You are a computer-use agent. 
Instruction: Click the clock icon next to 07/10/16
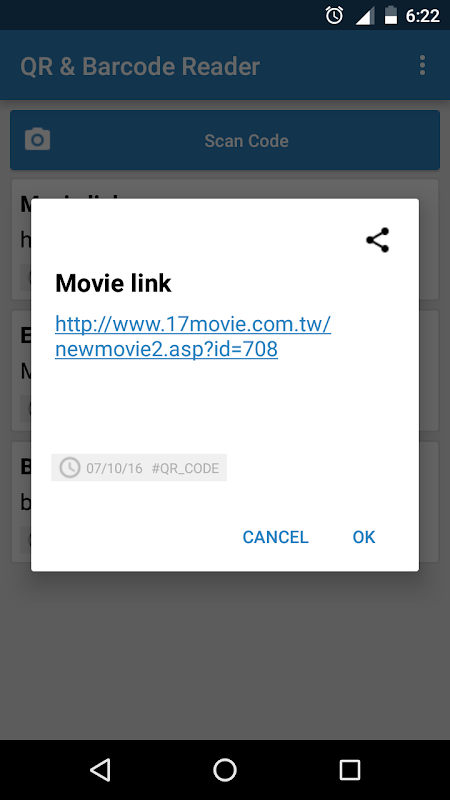point(70,468)
